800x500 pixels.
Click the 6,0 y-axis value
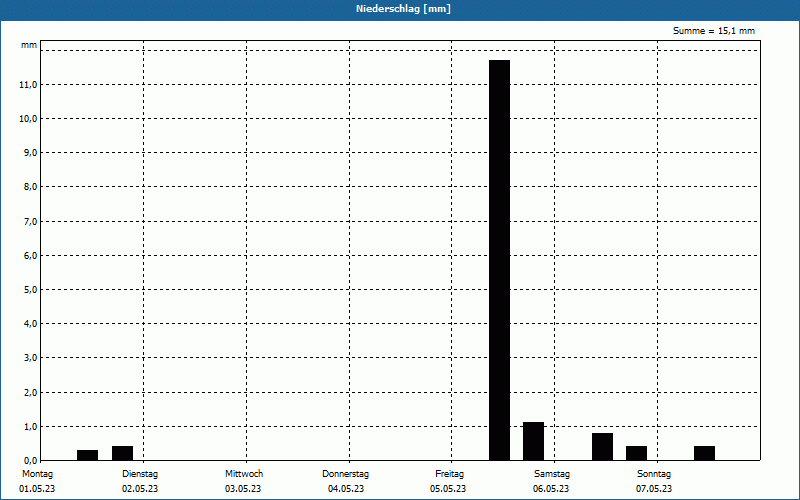coord(30,256)
